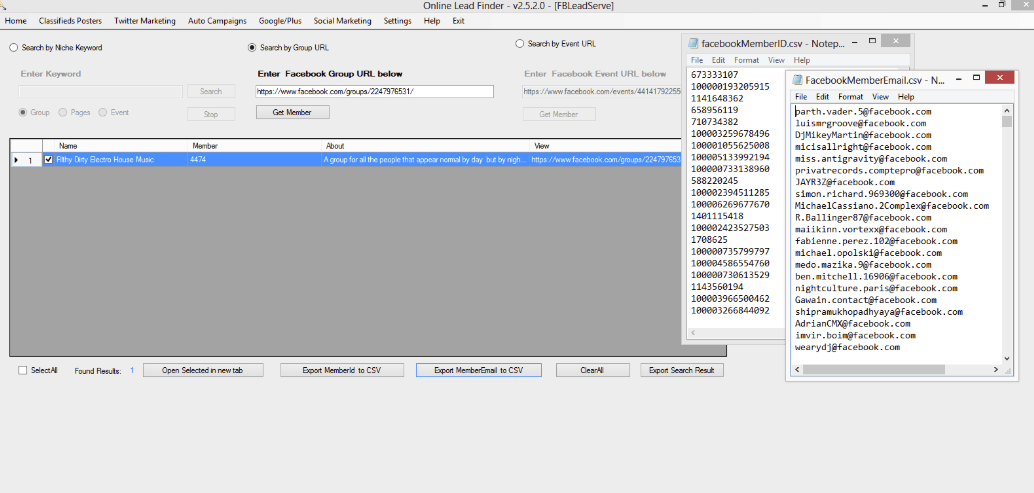Click the ClearAll button
The width and height of the screenshot is (1034, 493).
pyautogui.click(x=592, y=370)
